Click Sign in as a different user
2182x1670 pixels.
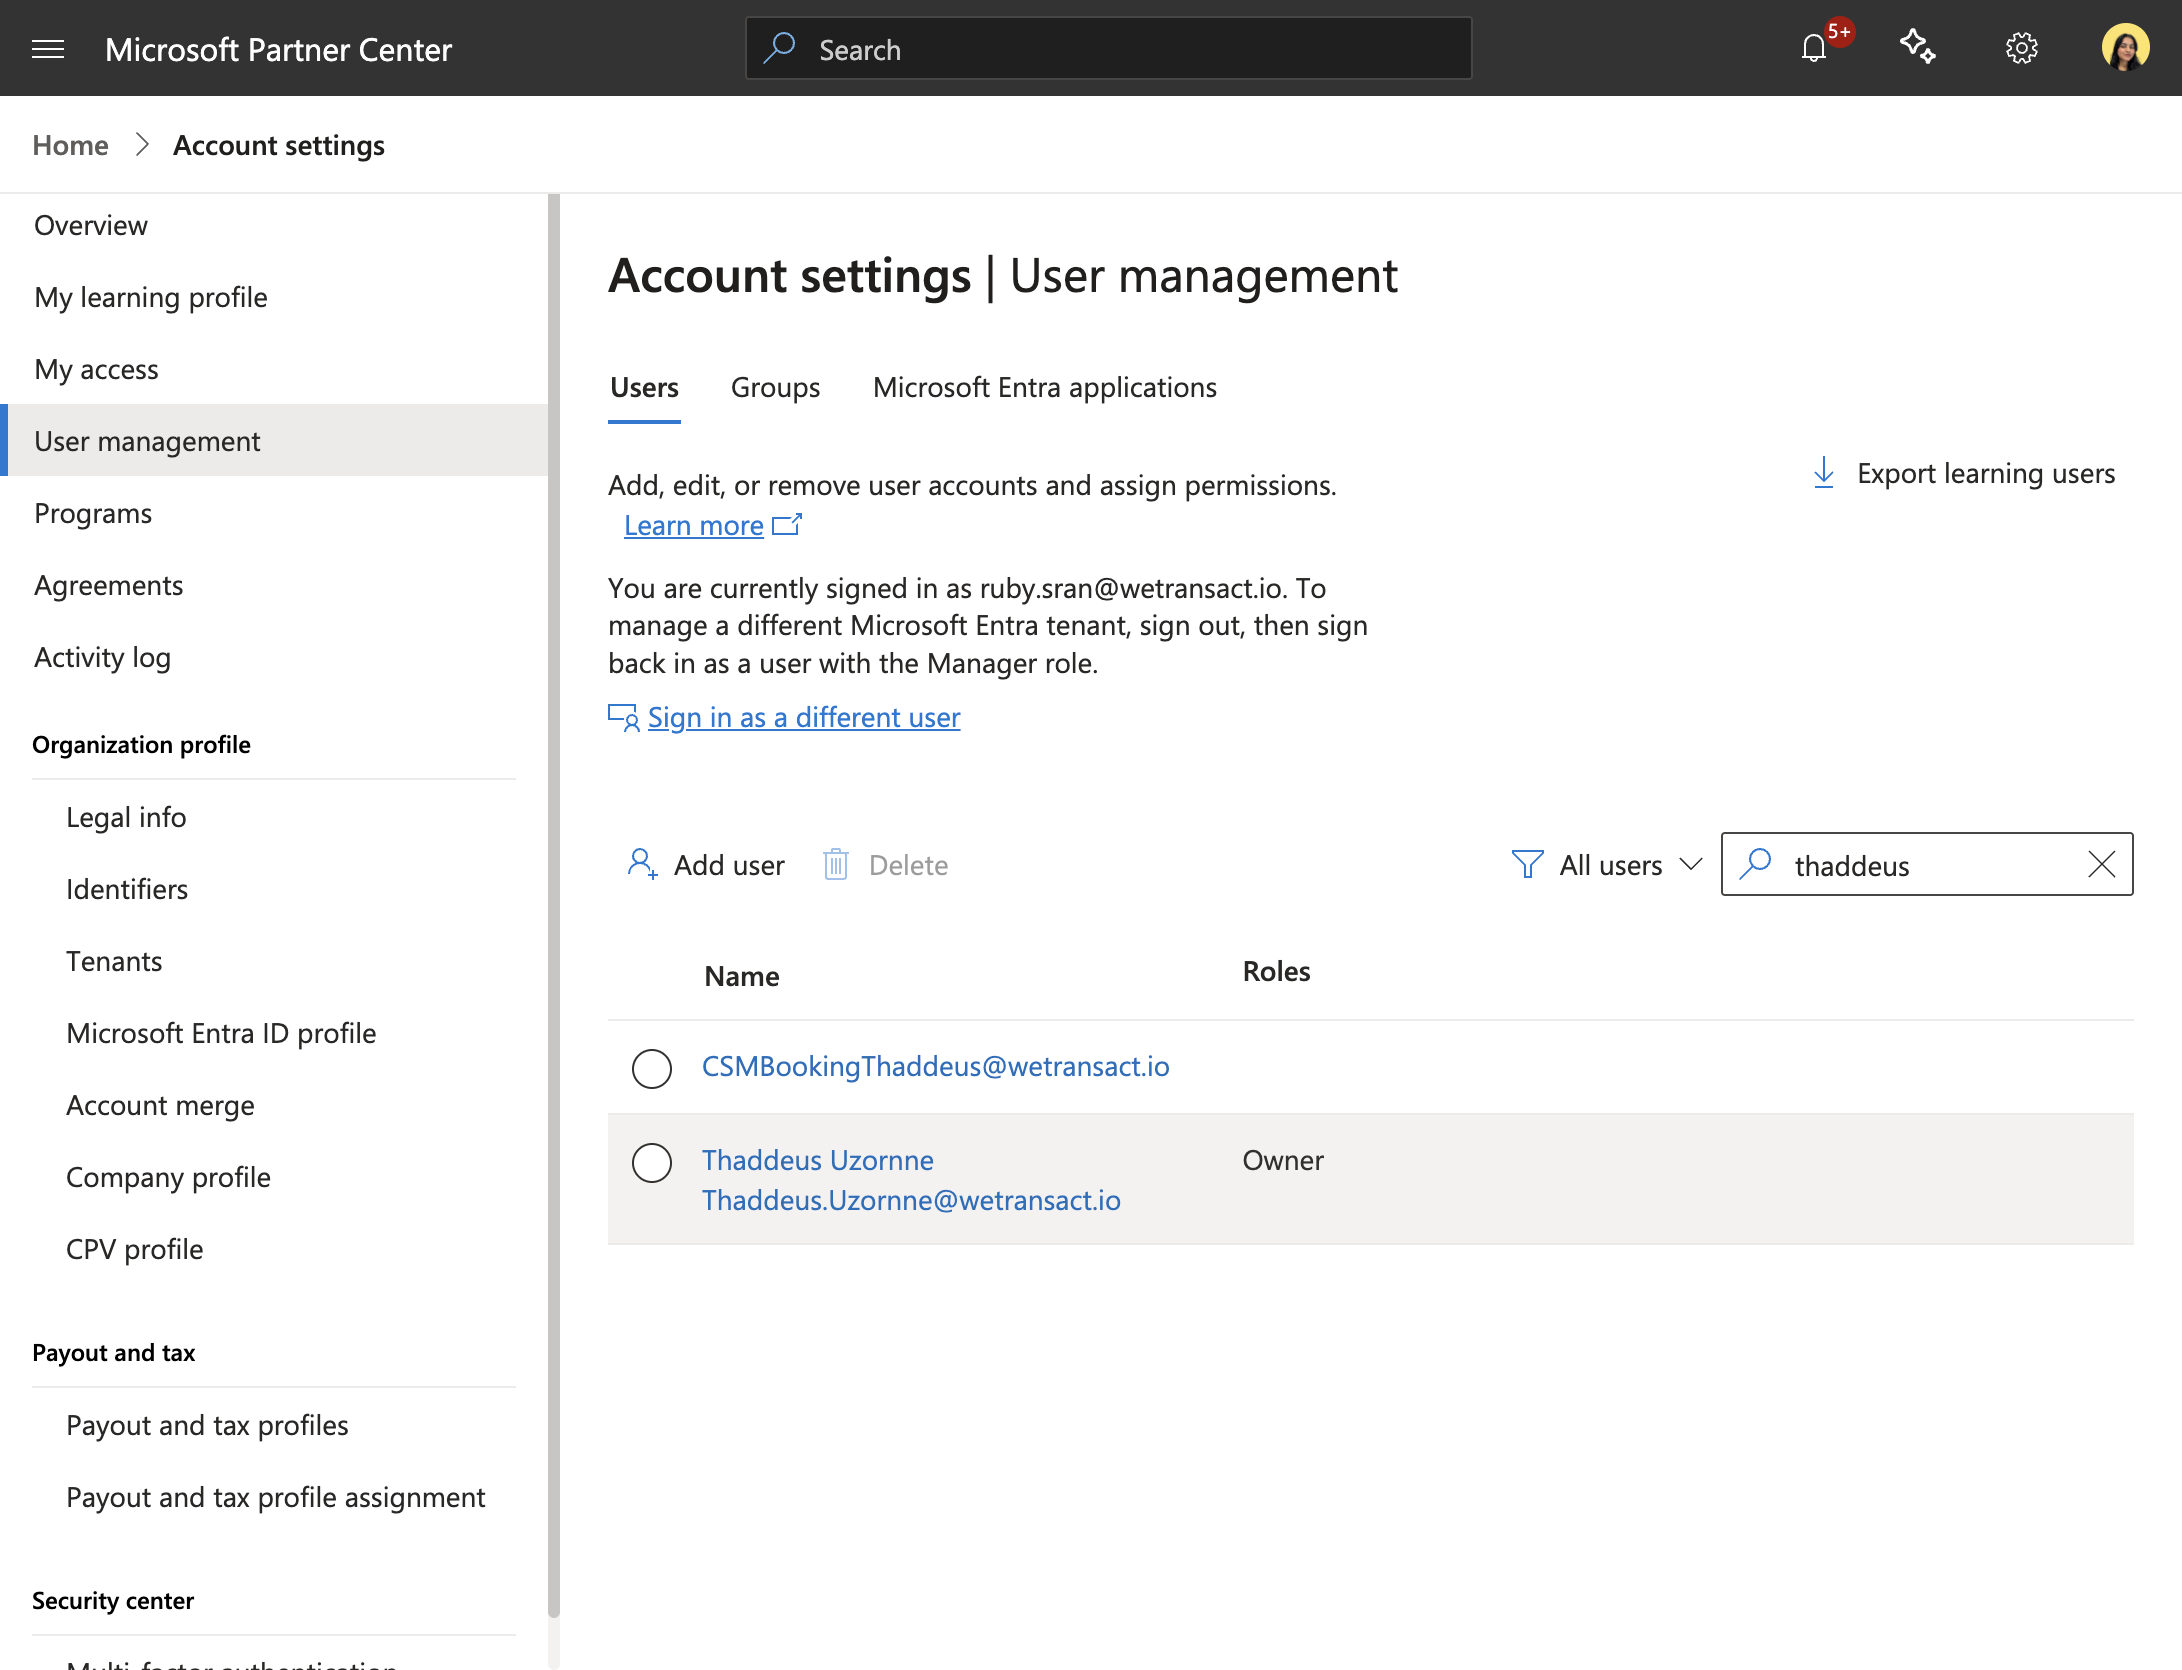(x=804, y=718)
